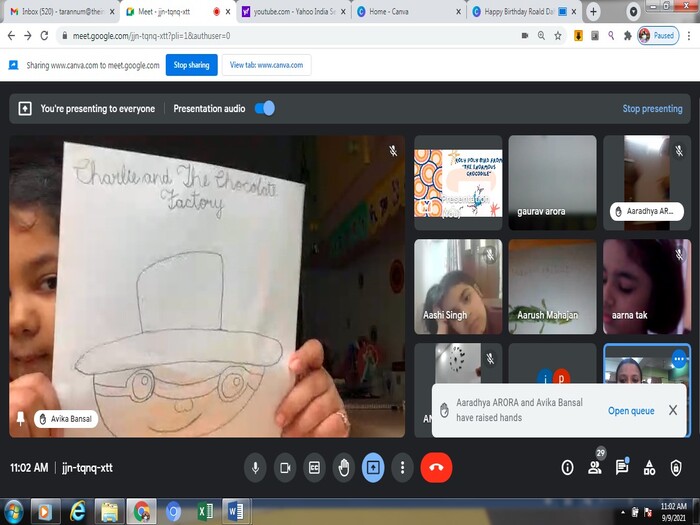Viewport: 700px width, 525px height.
Task: Open the Paused profile button
Action: pyautogui.click(x=658, y=36)
